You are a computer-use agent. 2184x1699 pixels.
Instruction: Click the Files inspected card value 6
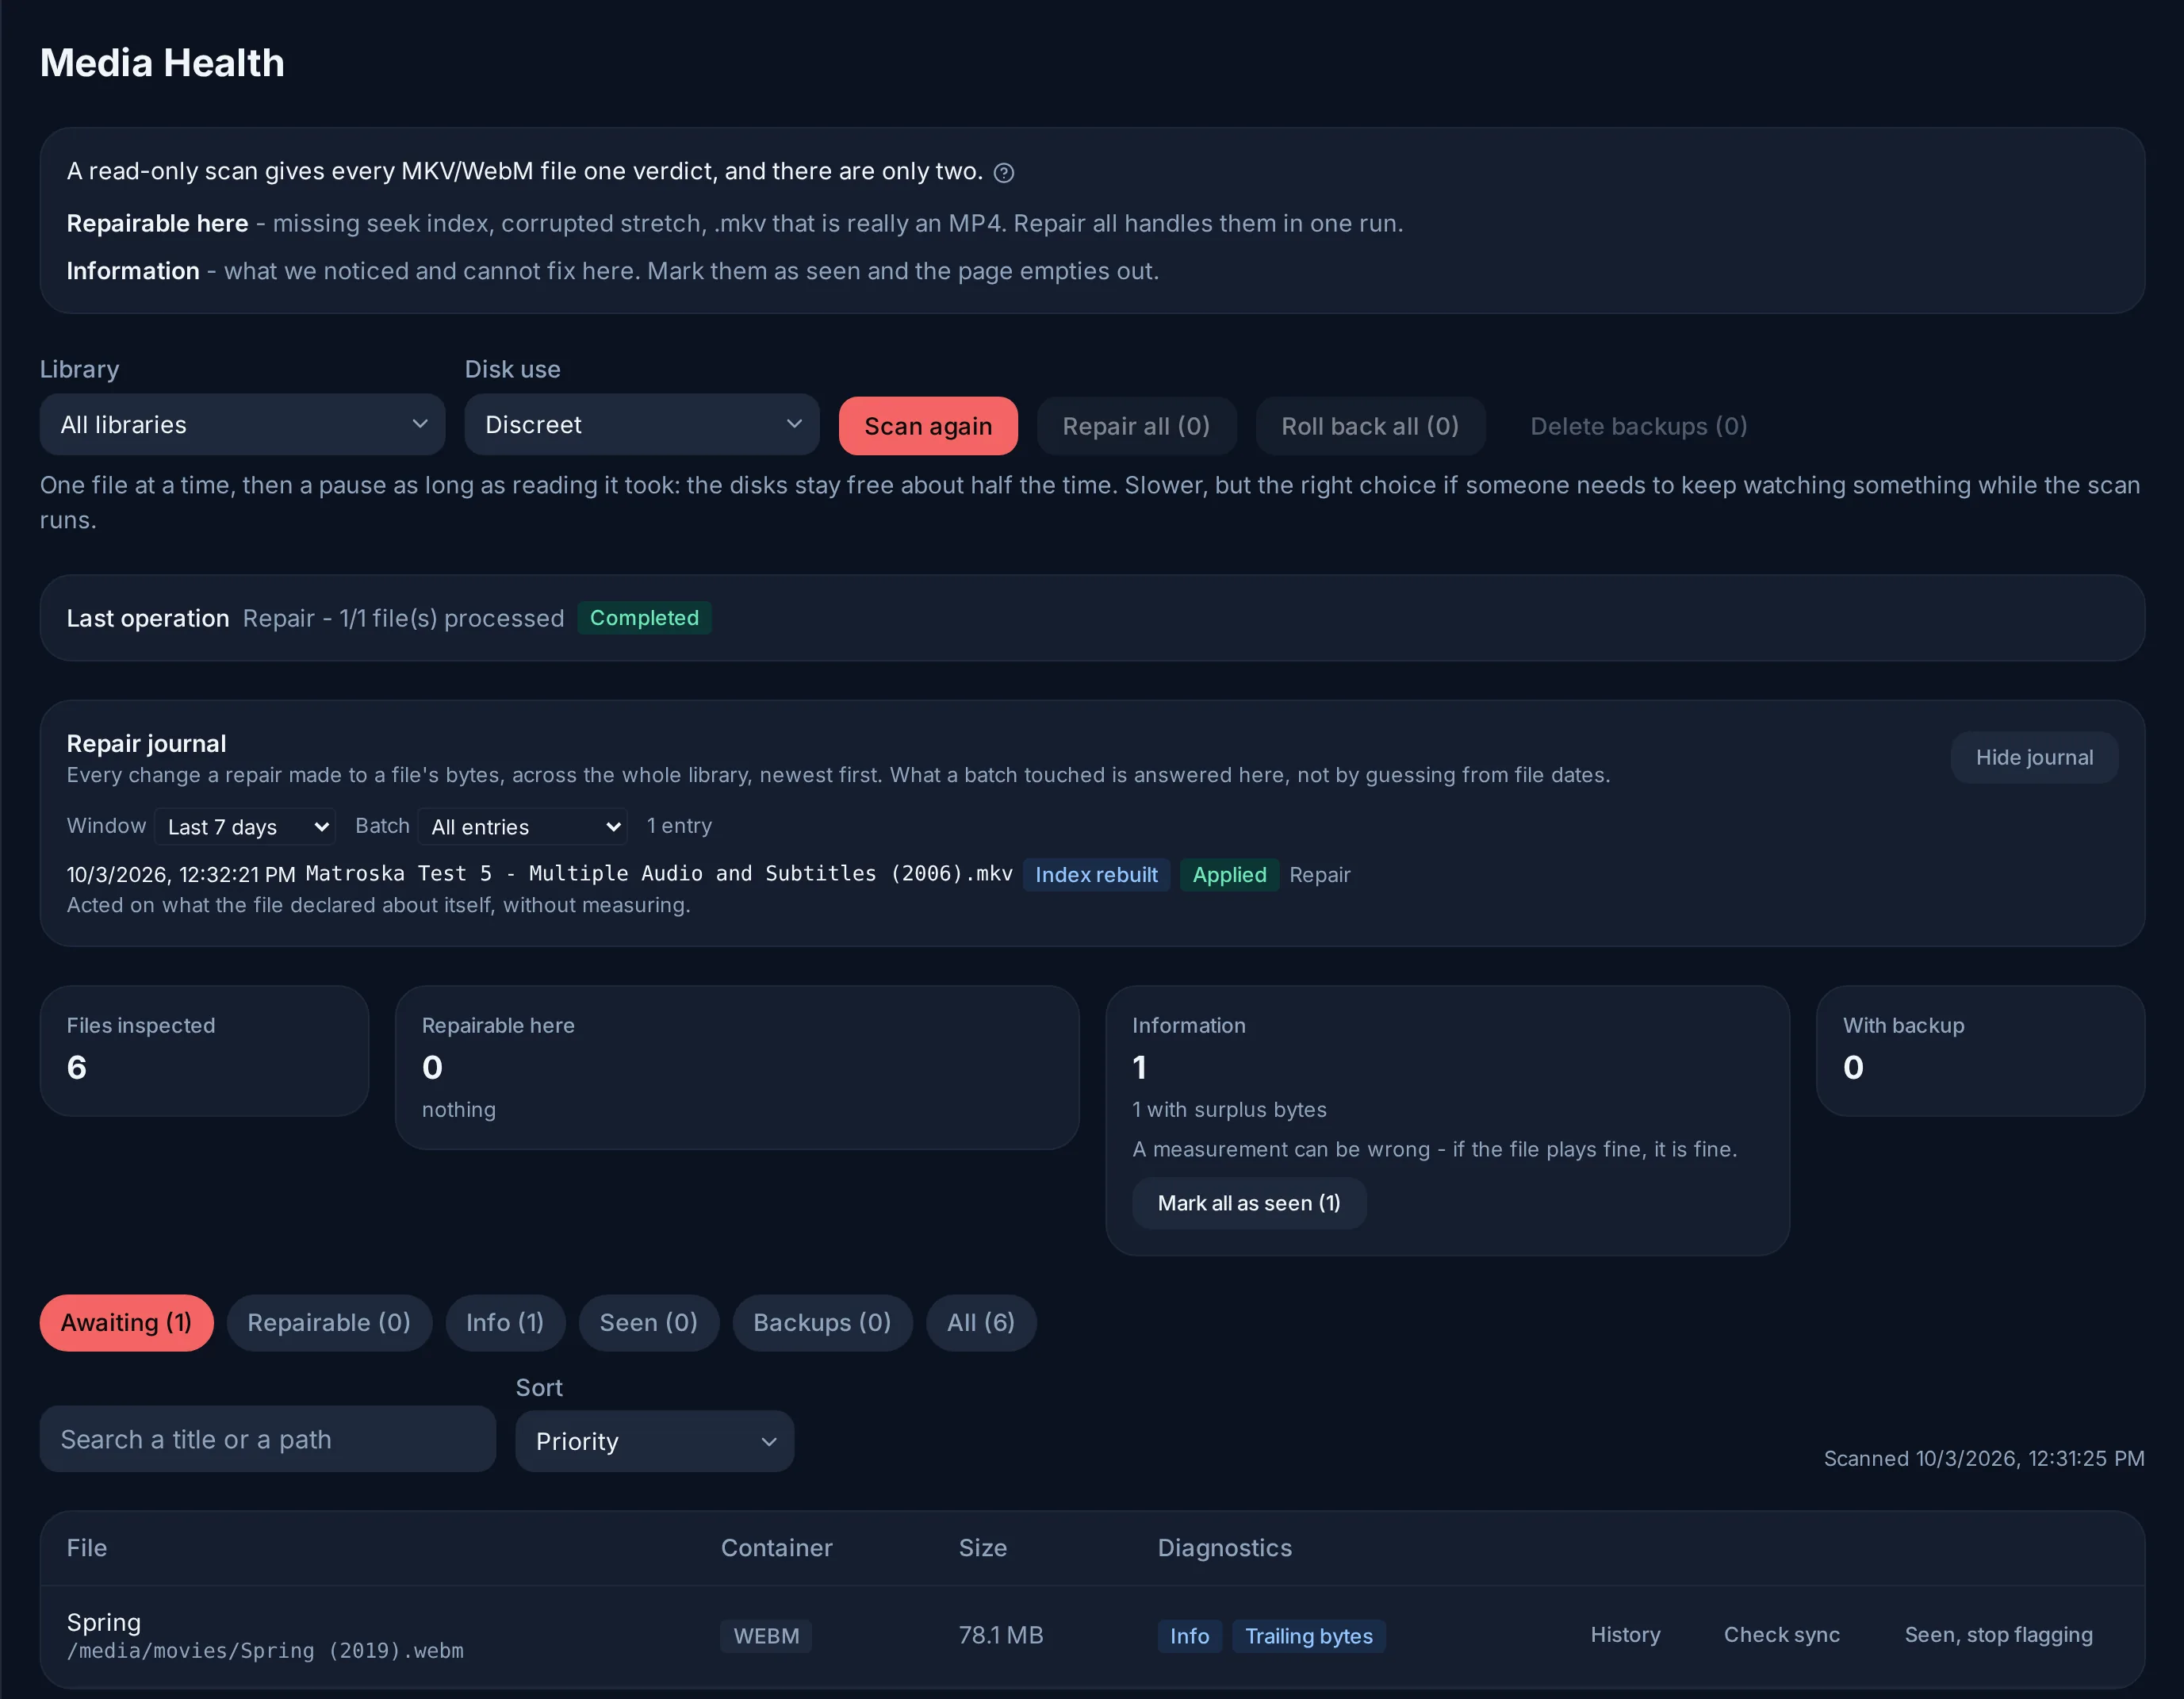click(x=77, y=1068)
